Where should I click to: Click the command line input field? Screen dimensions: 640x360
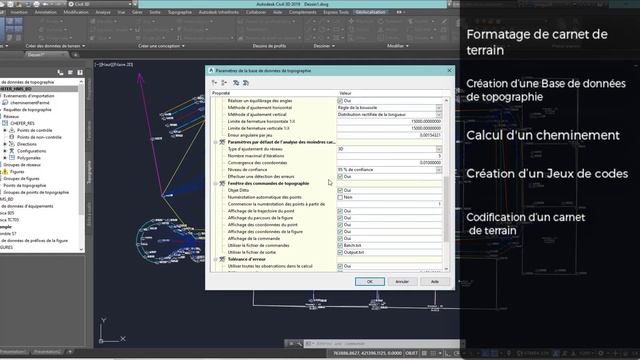click(x=384, y=344)
